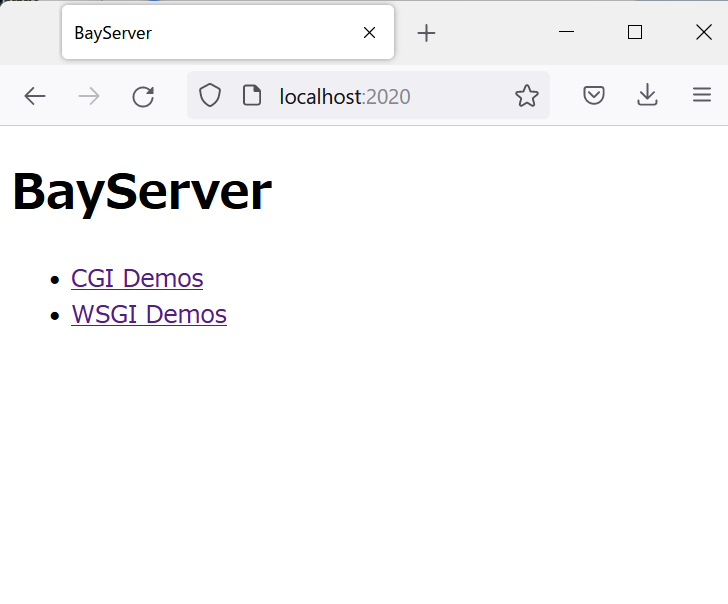Close the BayServer tab
The width and height of the screenshot is (728, 604).
coord(370,32)
